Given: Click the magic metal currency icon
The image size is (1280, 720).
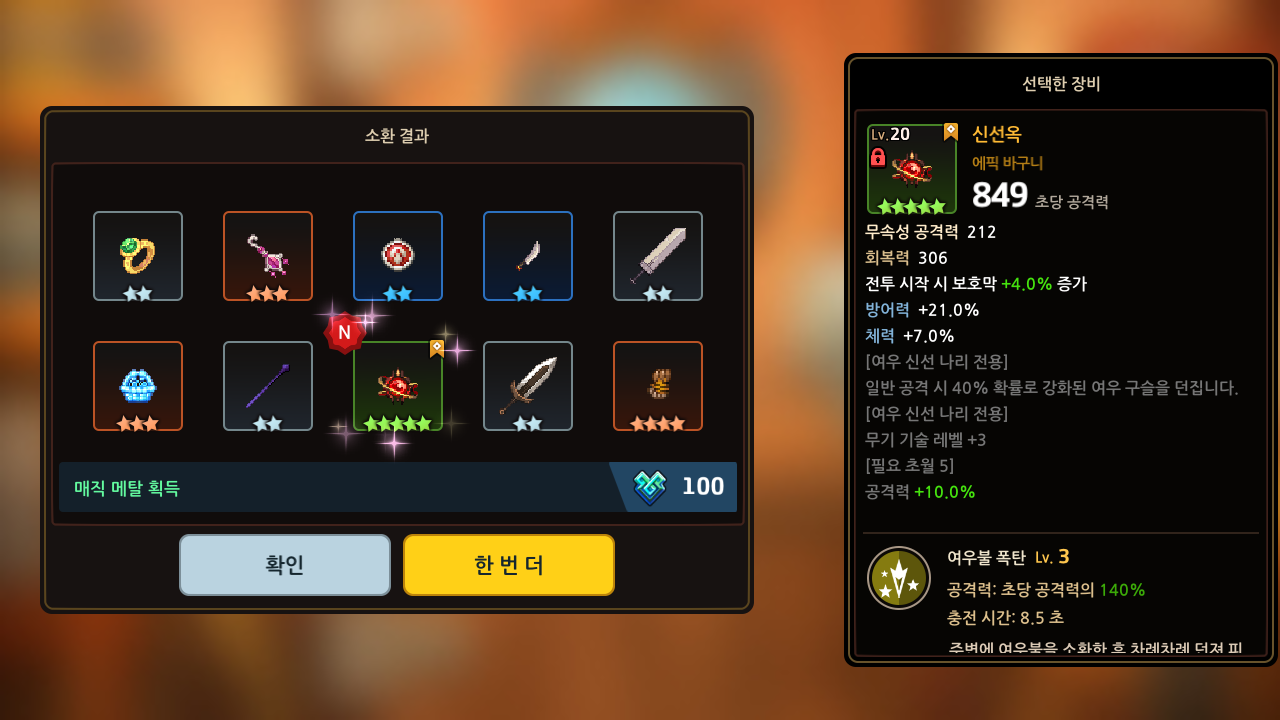Looking at the screenshot, I should point(650,487).
